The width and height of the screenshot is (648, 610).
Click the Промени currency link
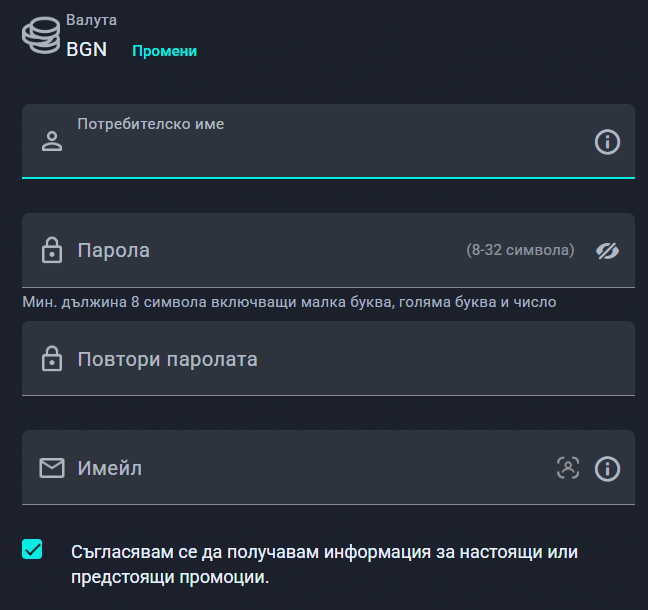(x=164, y=51)
